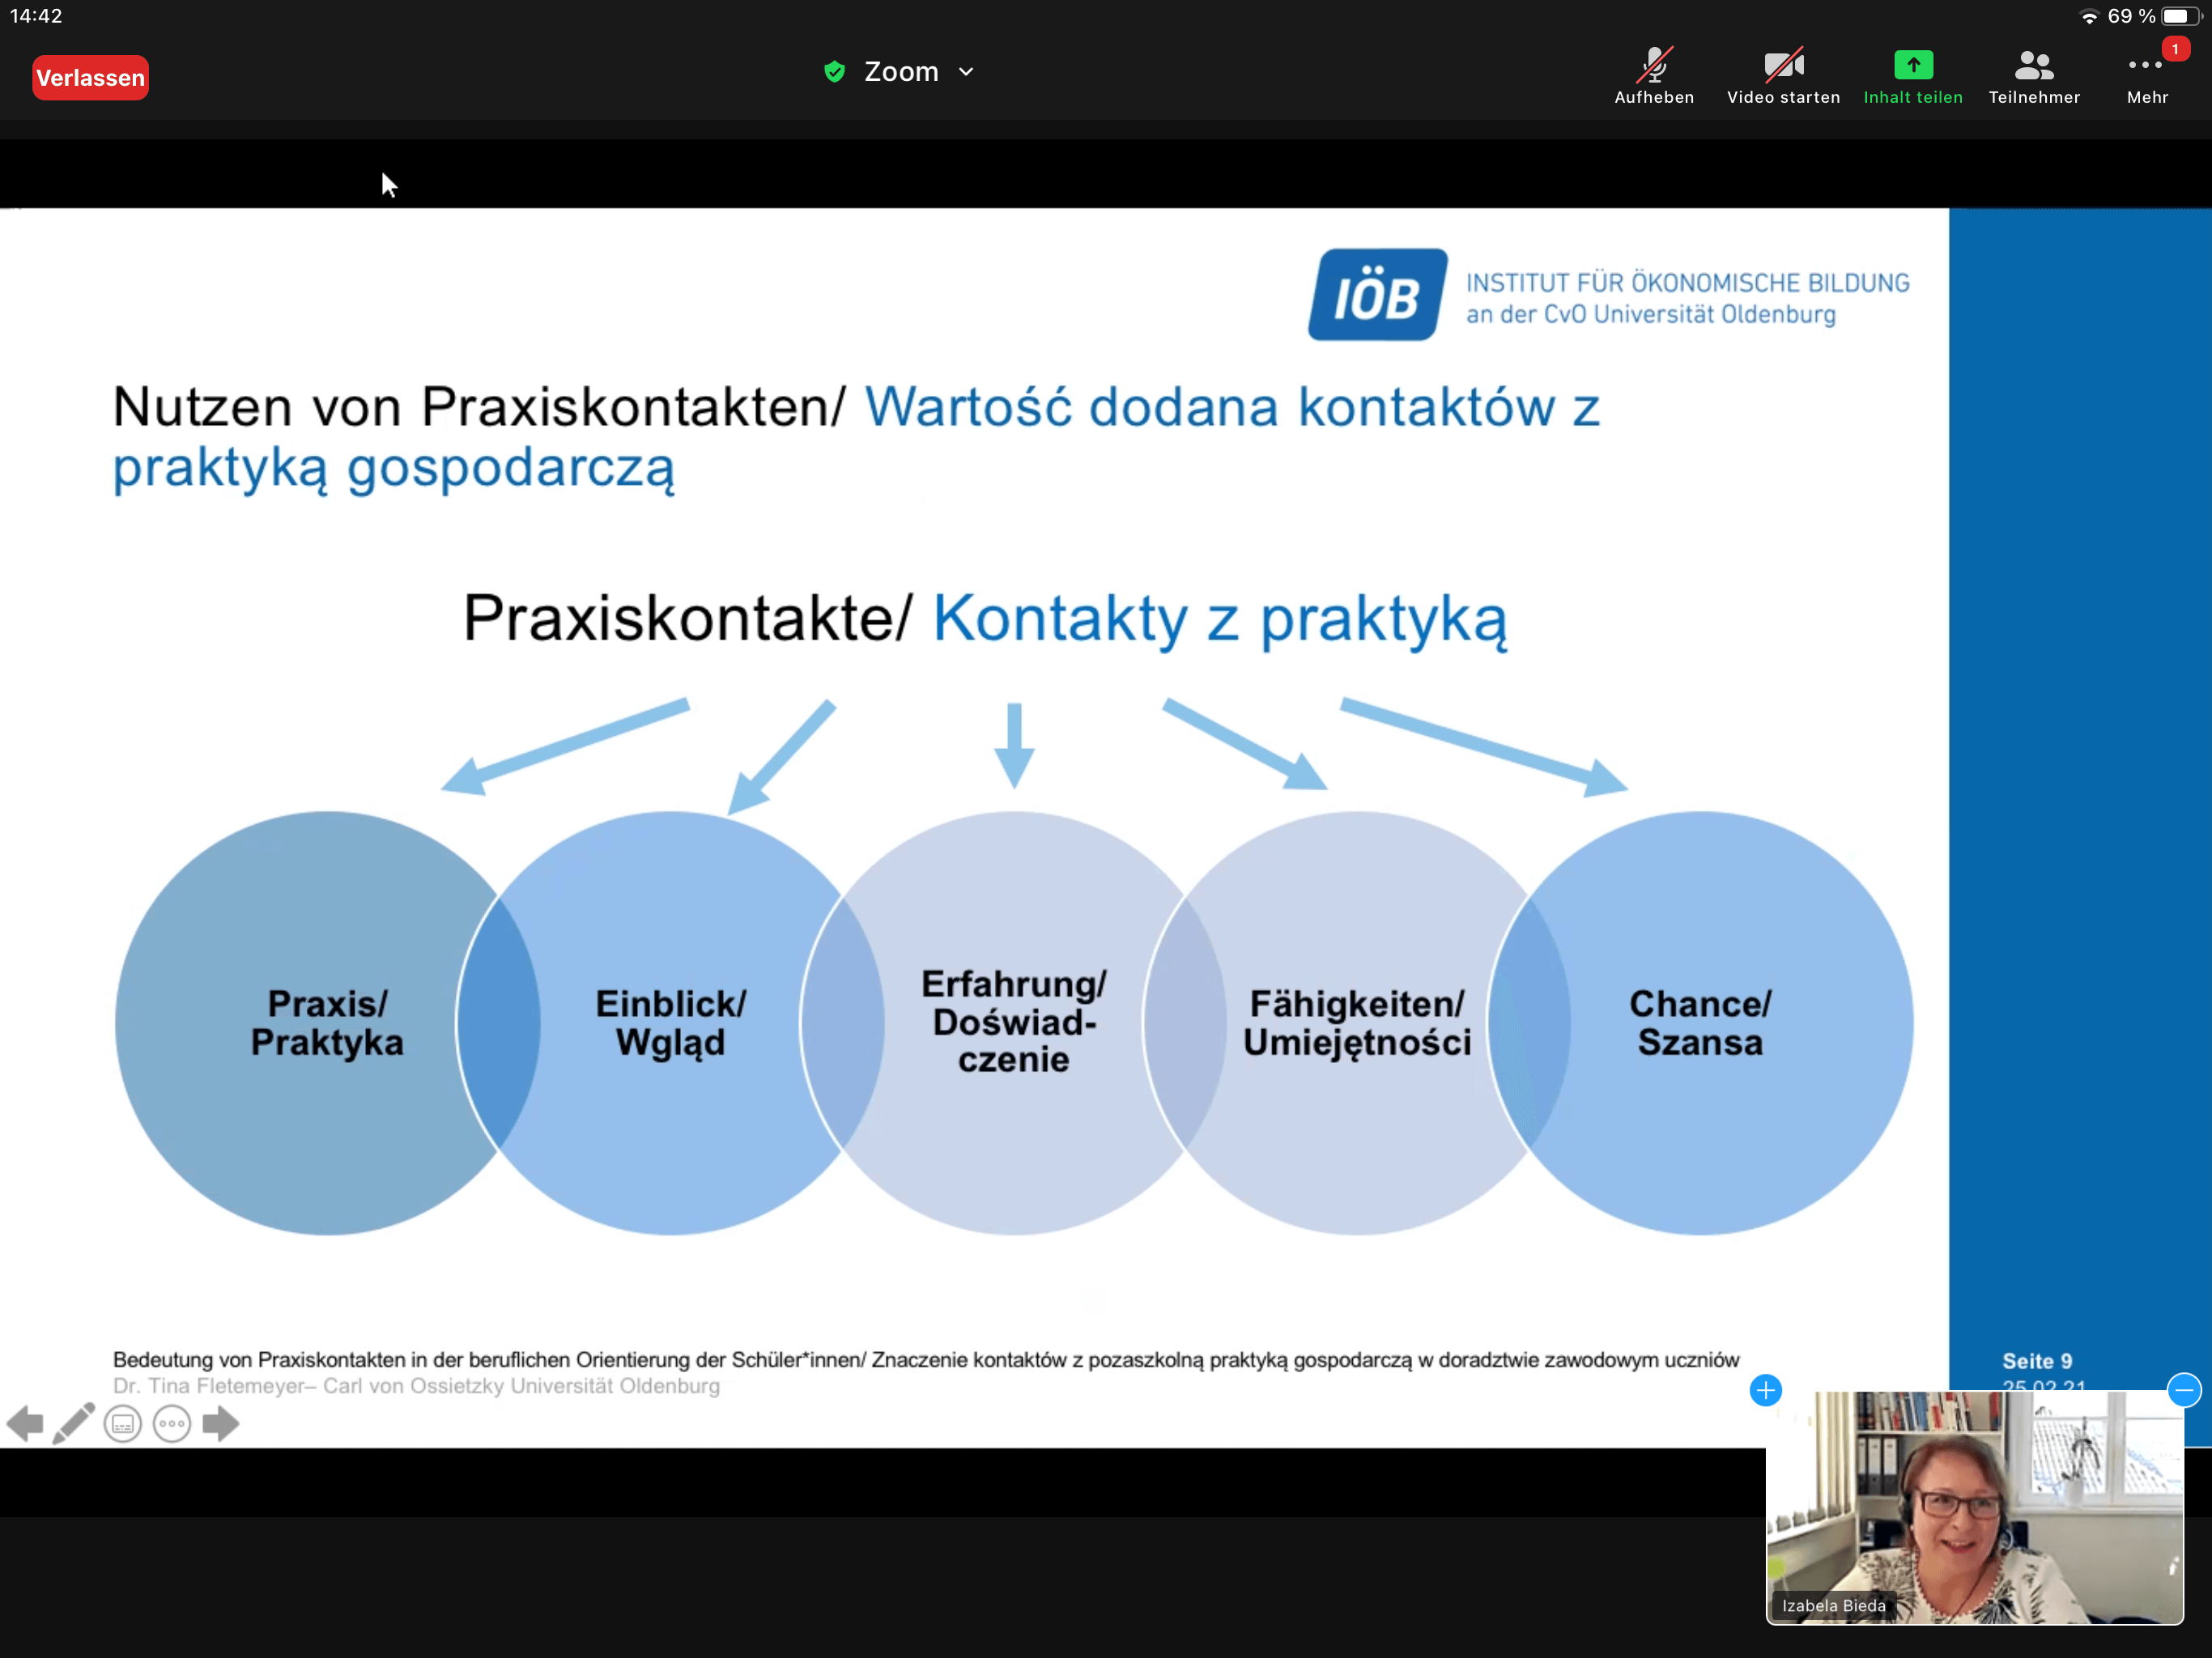The height and width of the screenshot is (1658, 2212).
Task: Tap the green security shield icon
Action: point(834,72)
